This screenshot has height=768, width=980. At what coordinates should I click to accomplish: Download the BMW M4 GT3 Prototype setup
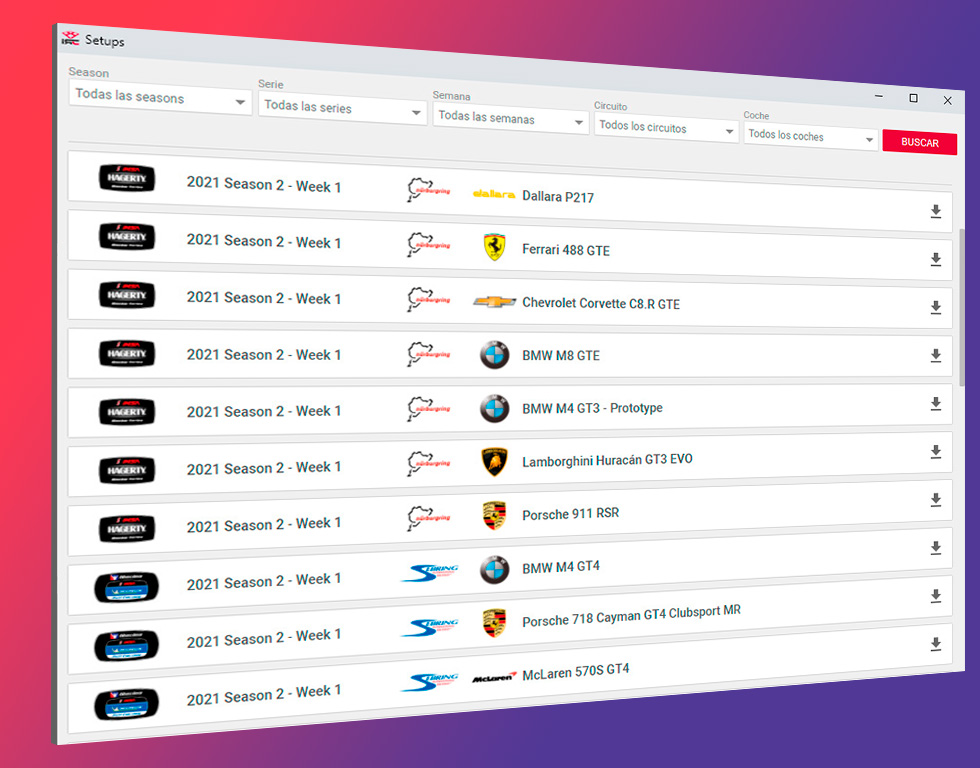(x=936, y=404)
